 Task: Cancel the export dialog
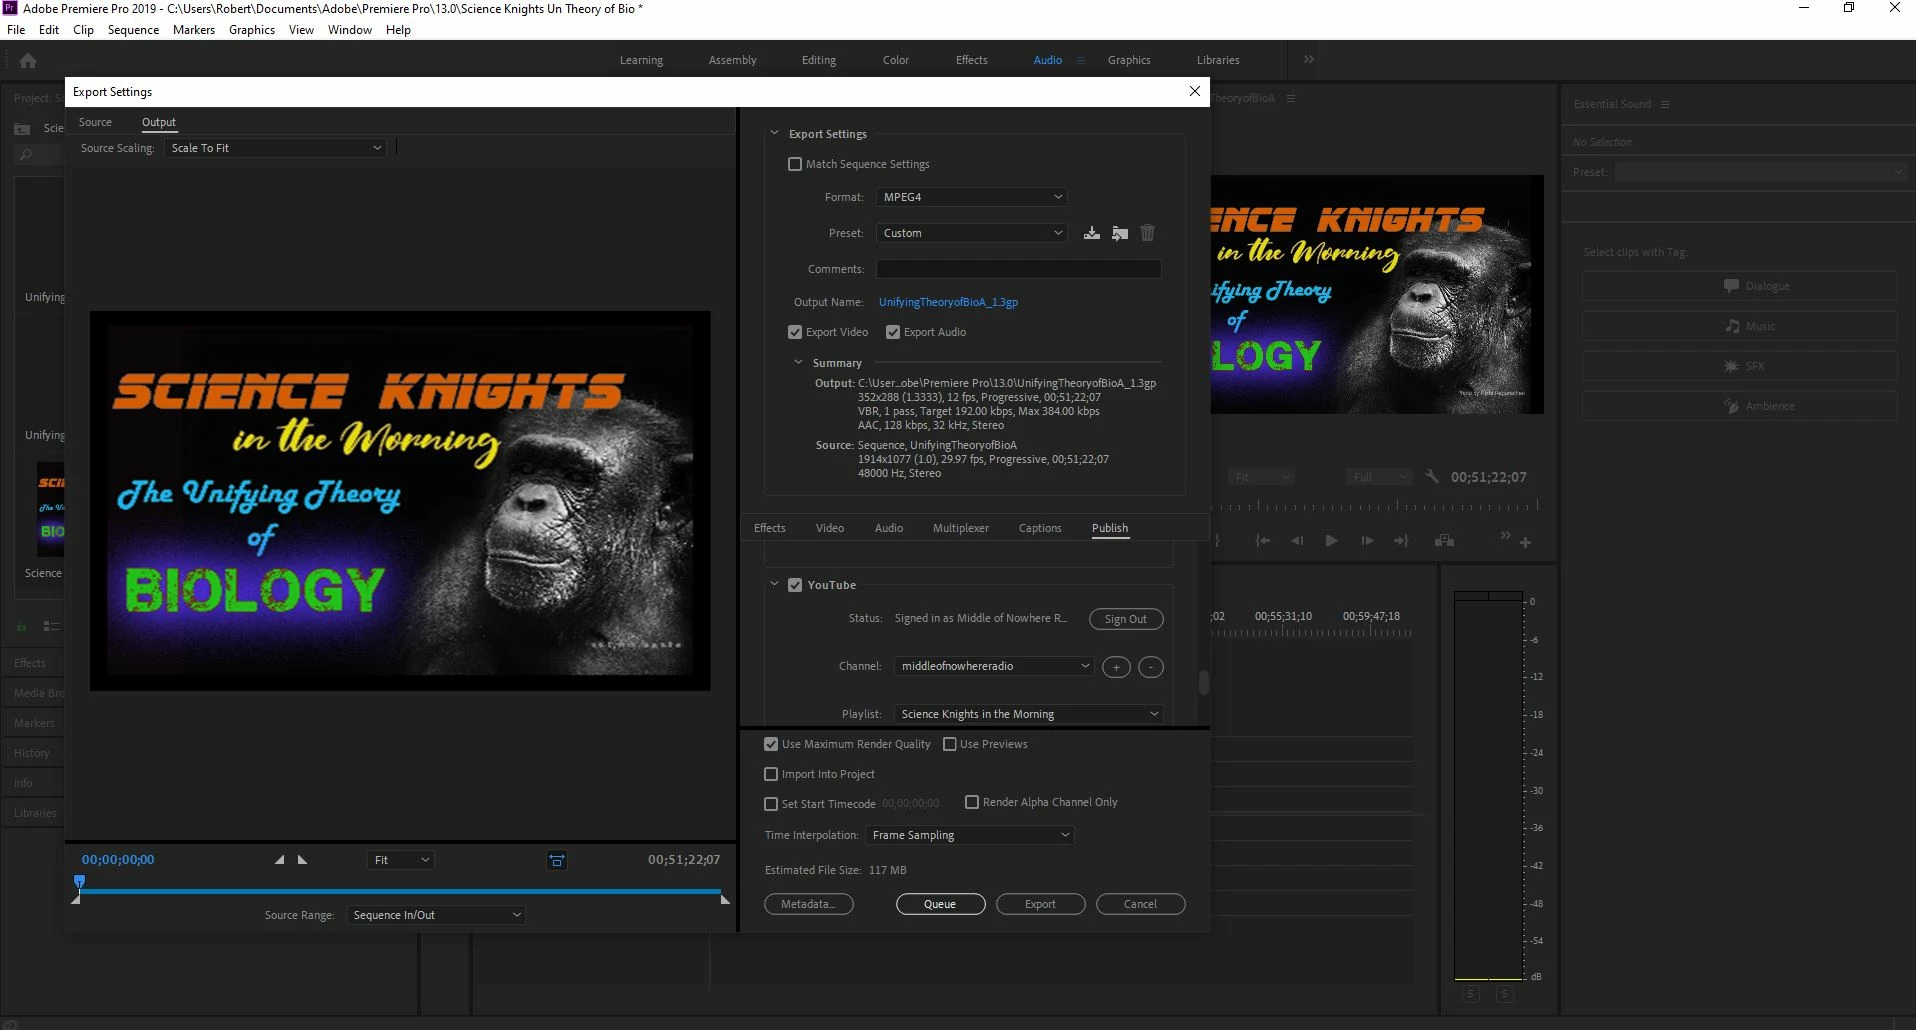point(1140,904)
